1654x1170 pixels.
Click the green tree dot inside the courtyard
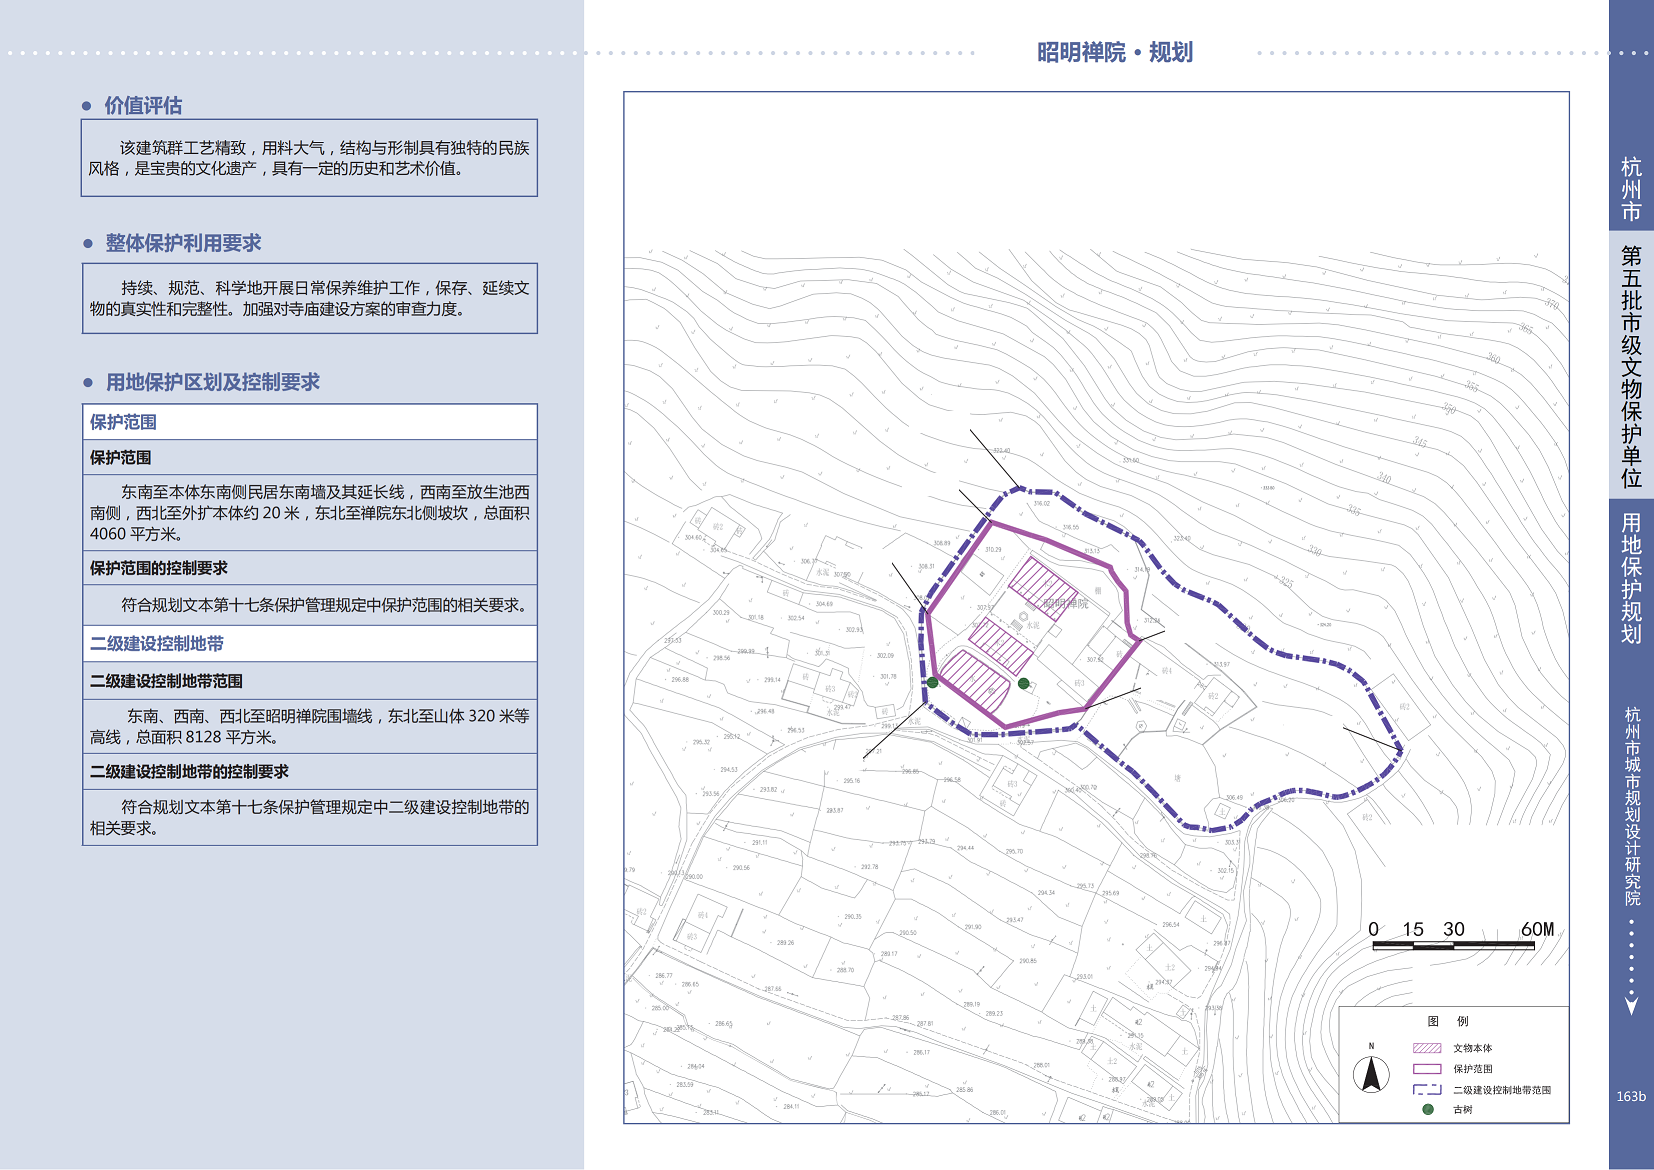click(x=1023, y=684)
